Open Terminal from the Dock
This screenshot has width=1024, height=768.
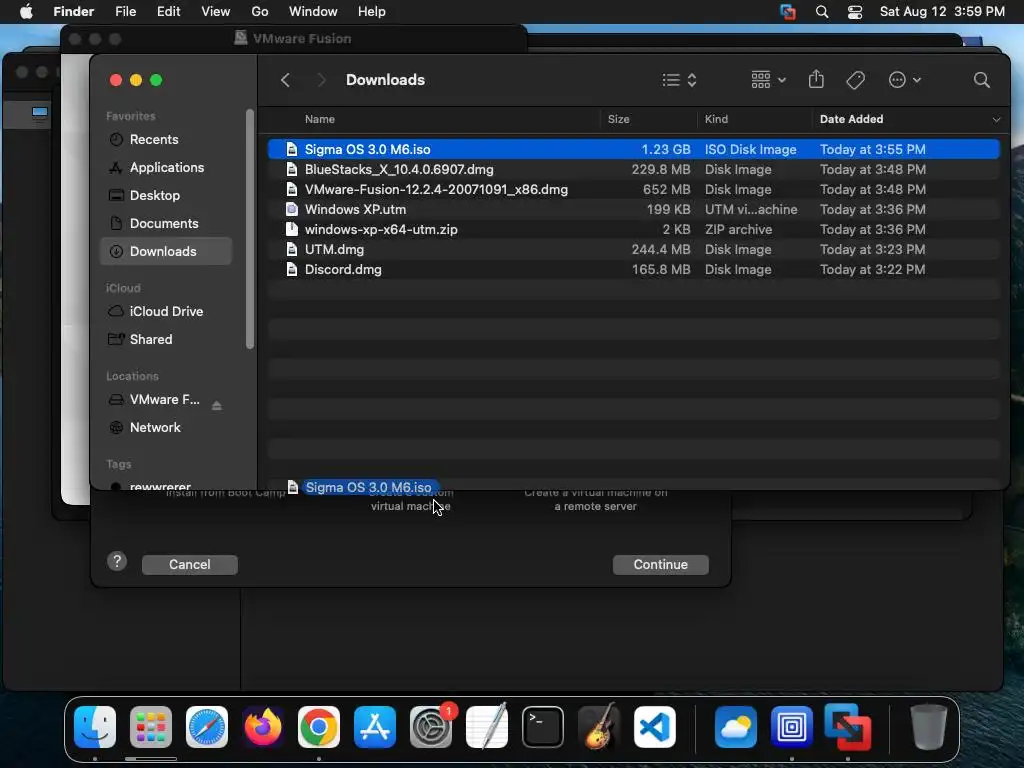pyautogui.click(x=543, y=727)
